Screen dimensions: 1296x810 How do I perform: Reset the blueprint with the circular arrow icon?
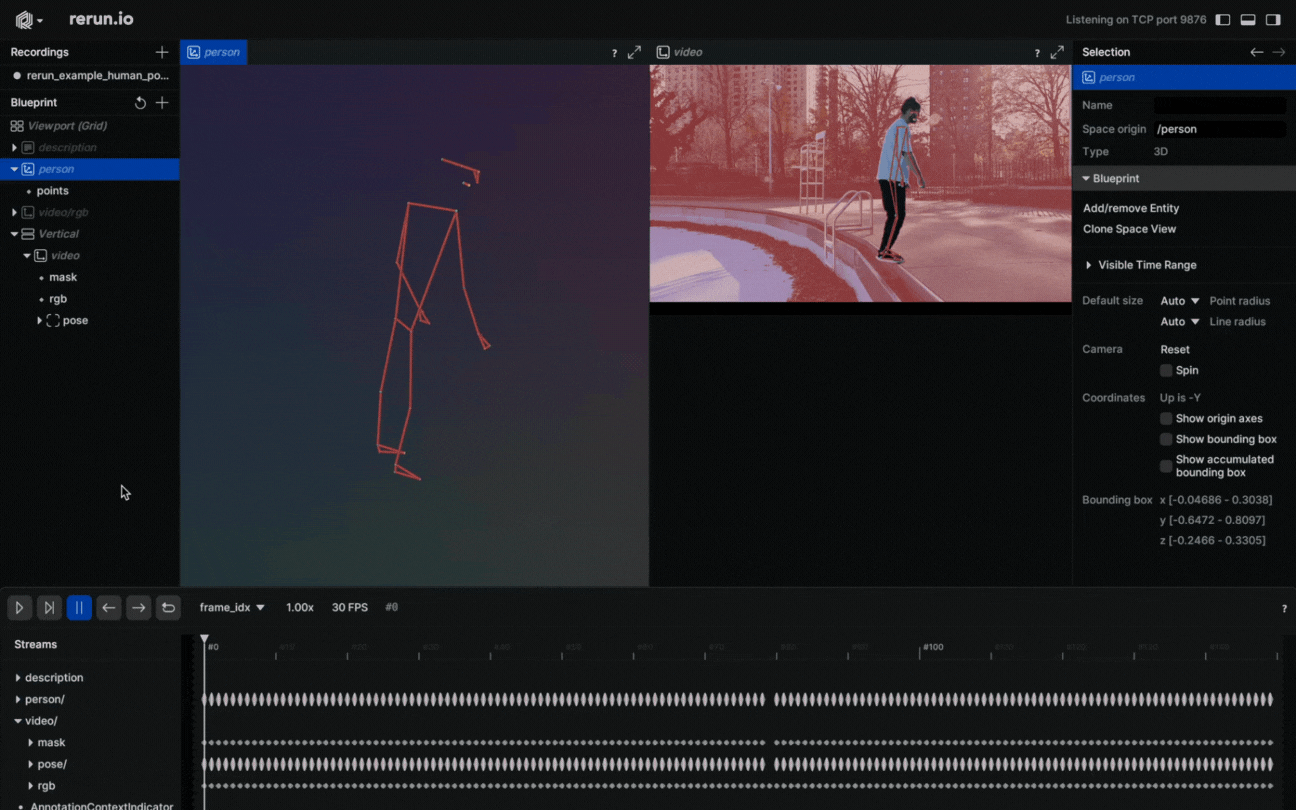pos(140,103)
